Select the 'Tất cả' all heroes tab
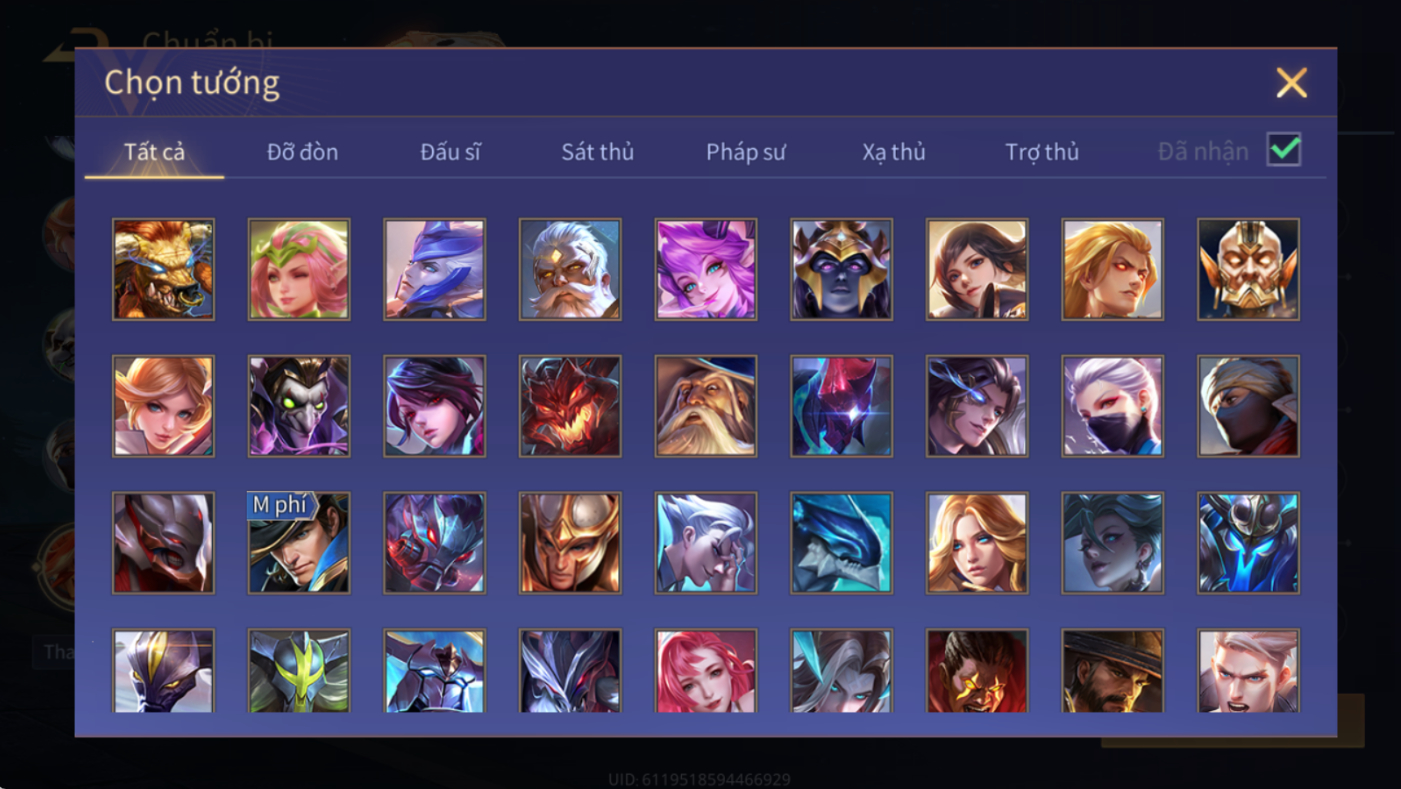Screen dimensions: 1401x789 pyautogui.click(x=154, y=152)
